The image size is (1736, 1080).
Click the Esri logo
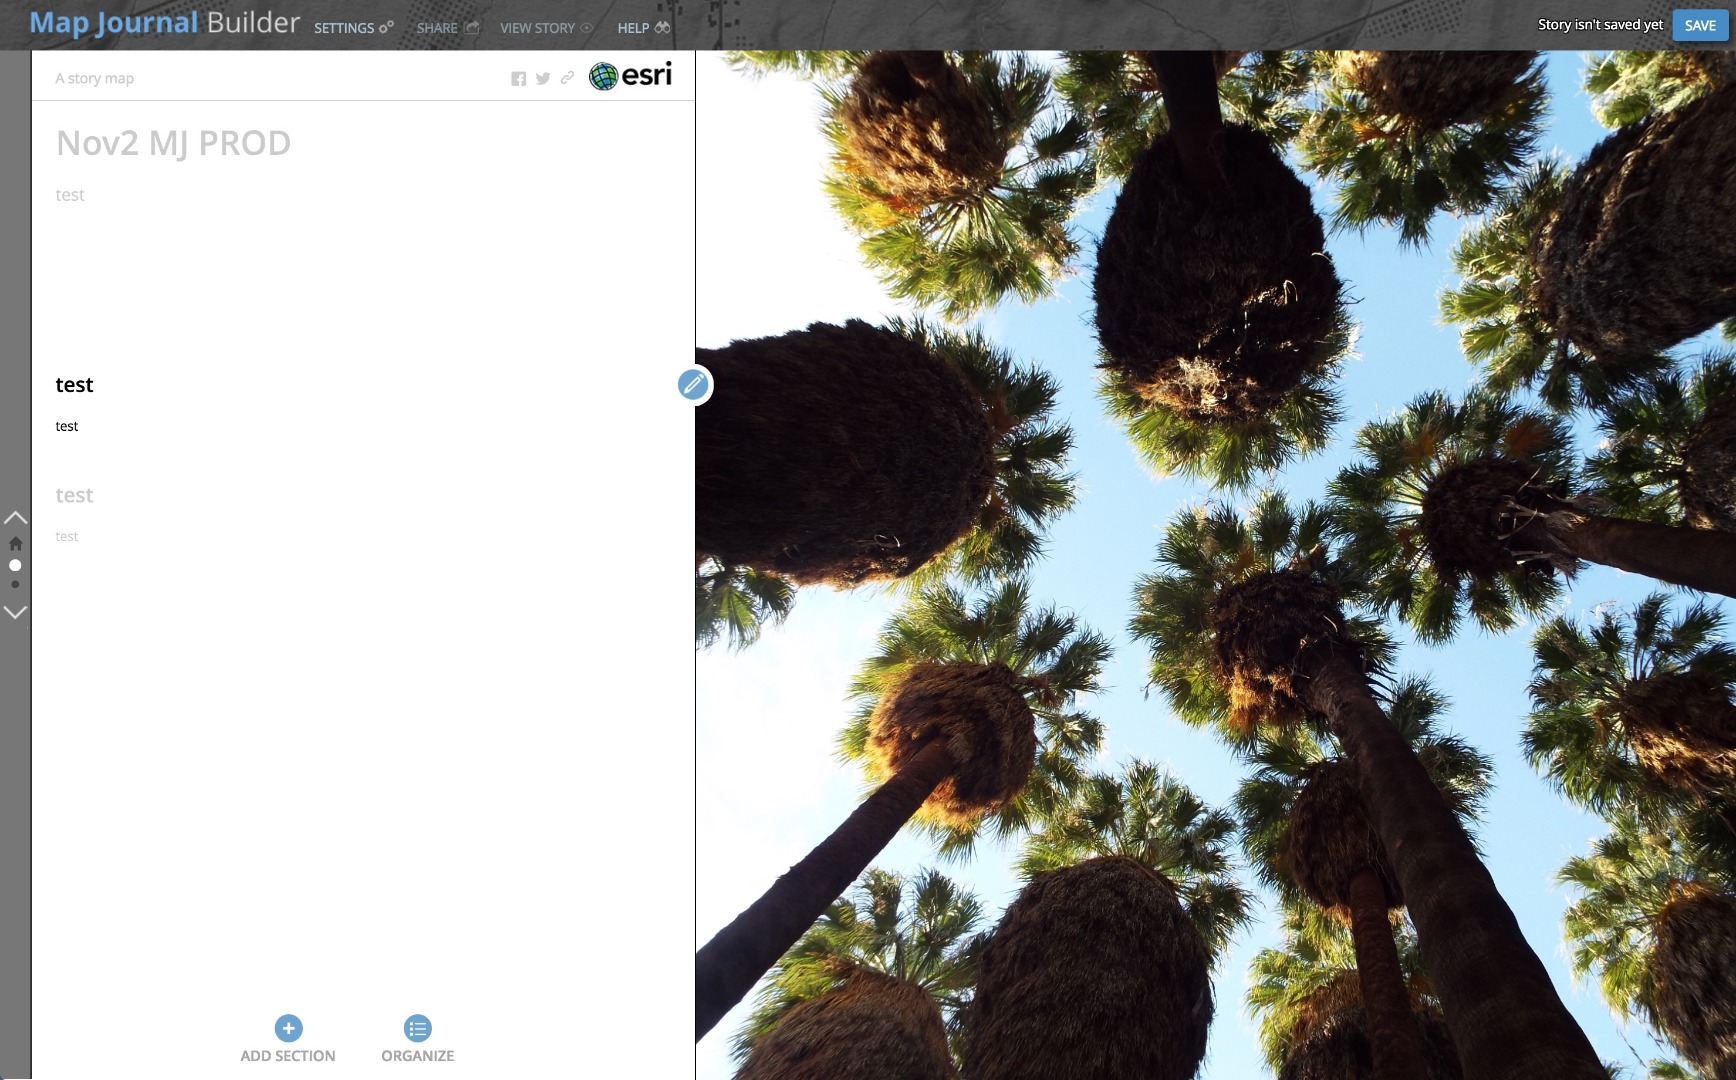click(630, 76)
